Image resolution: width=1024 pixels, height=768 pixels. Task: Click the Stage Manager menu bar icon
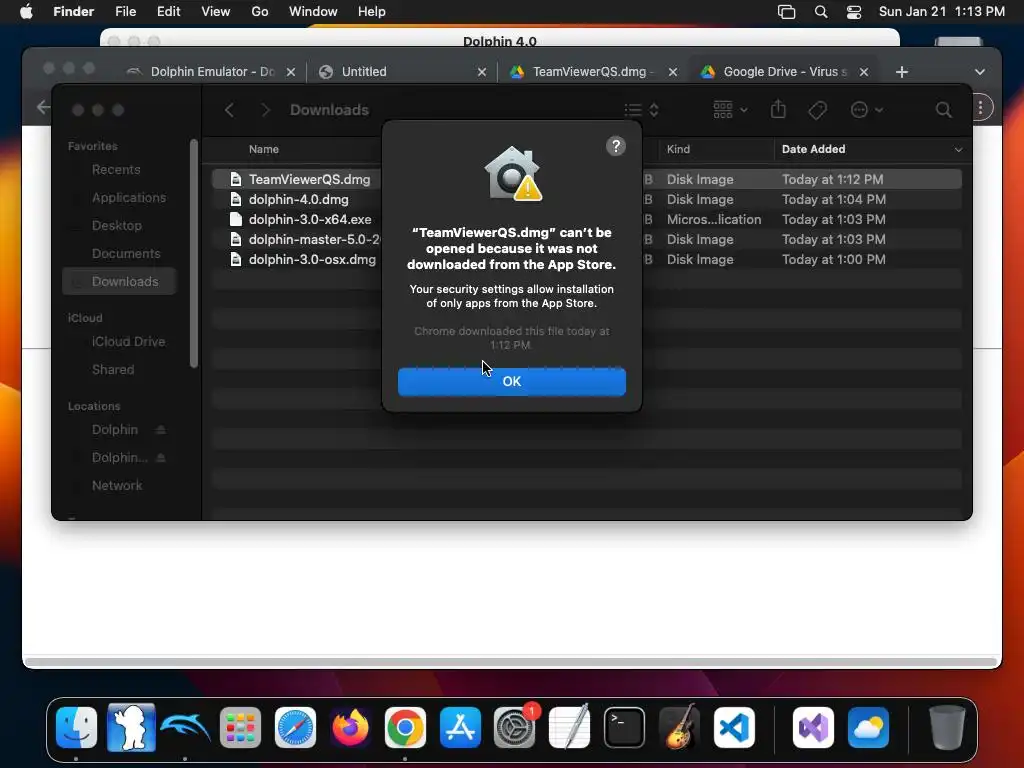click(786, 12)
